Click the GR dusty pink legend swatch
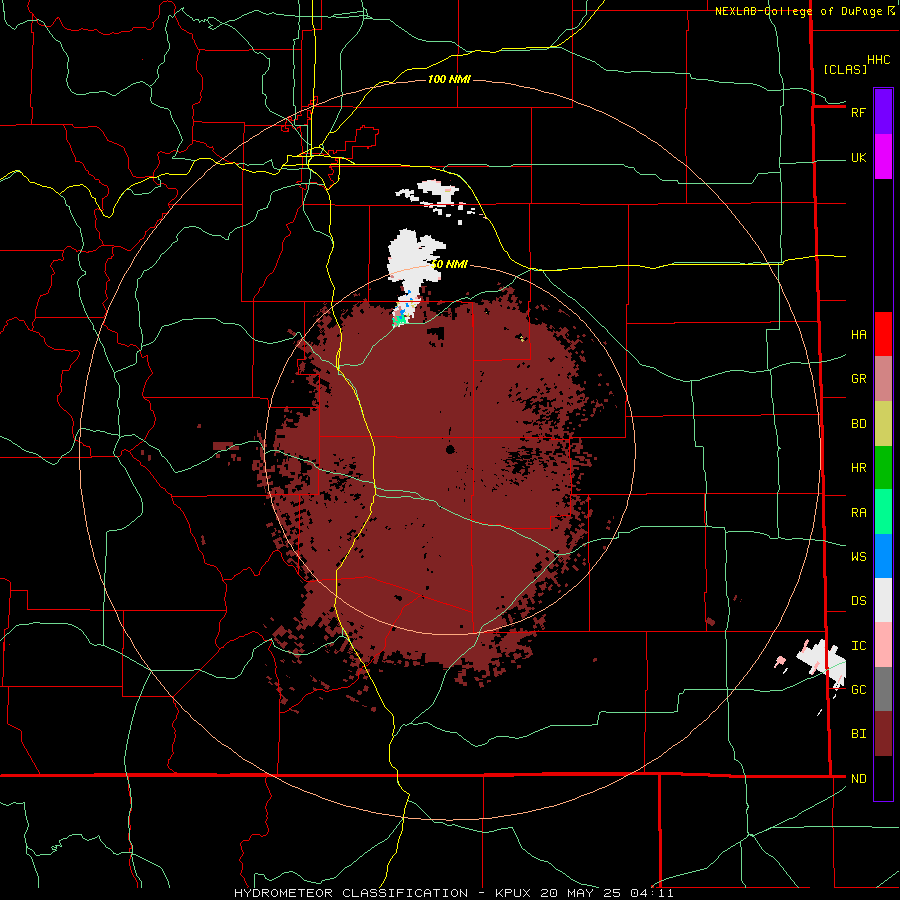 (x=883, y=379)
